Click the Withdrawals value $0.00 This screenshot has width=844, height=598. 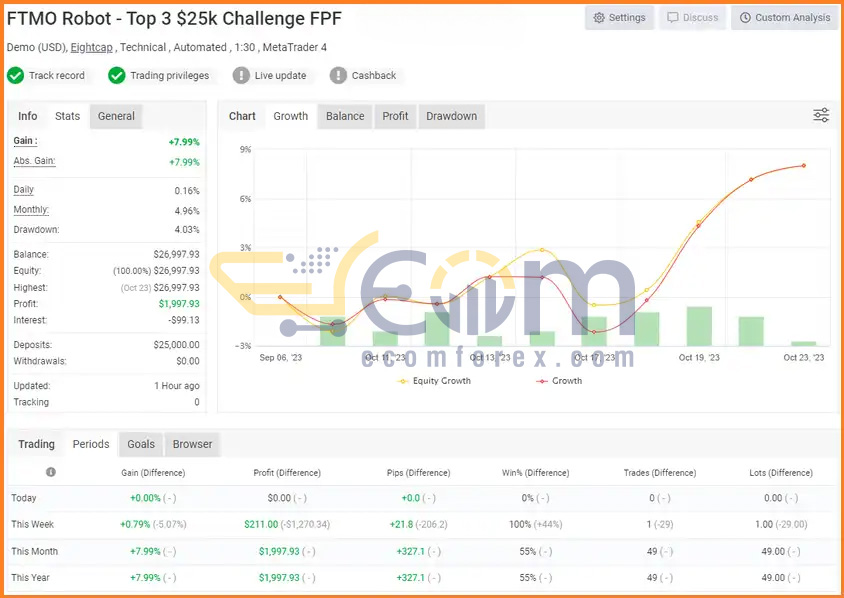pyautogui.click(x=188, y=361)
